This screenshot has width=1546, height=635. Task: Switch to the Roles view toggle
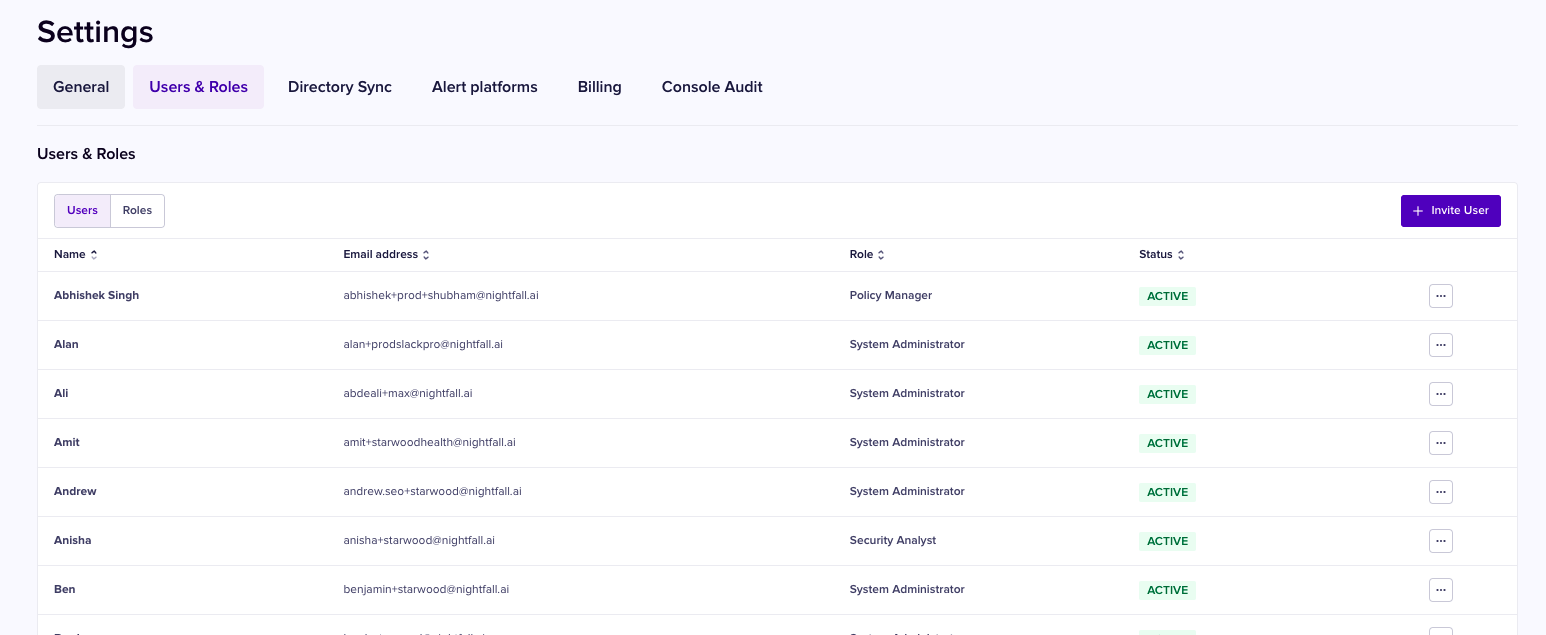pyautogui.click(x=137, y=211)
